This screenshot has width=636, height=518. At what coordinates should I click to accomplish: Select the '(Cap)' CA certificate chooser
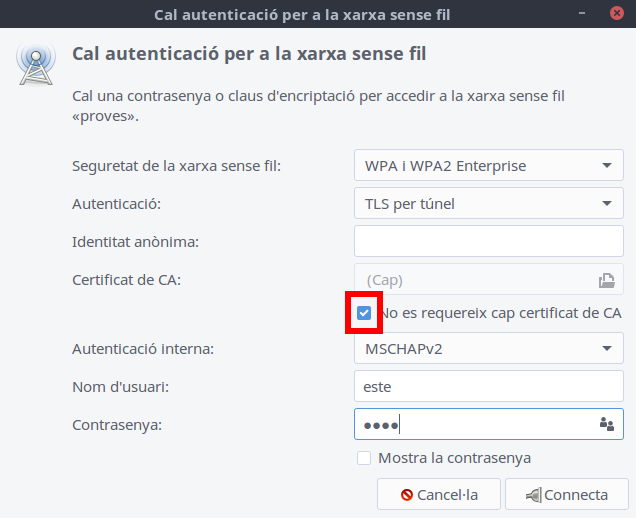pos(475,280)
